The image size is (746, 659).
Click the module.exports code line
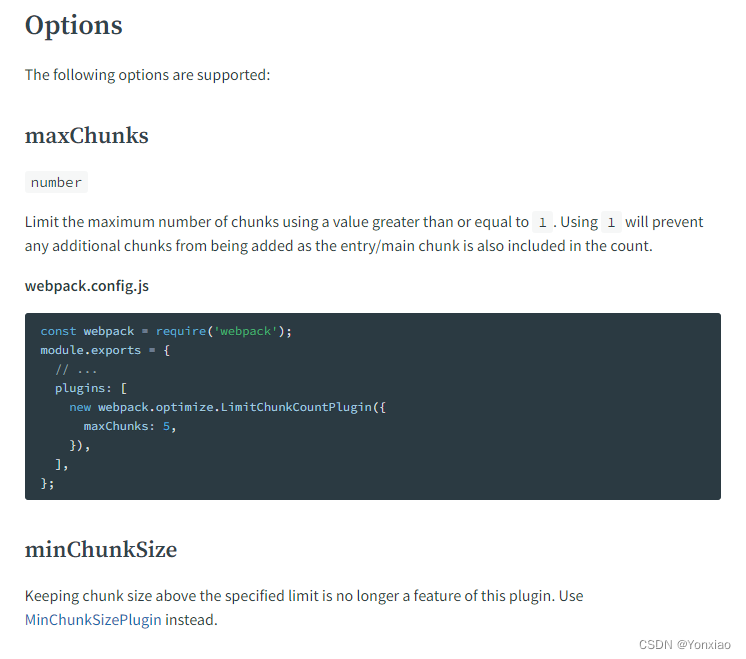105,350
